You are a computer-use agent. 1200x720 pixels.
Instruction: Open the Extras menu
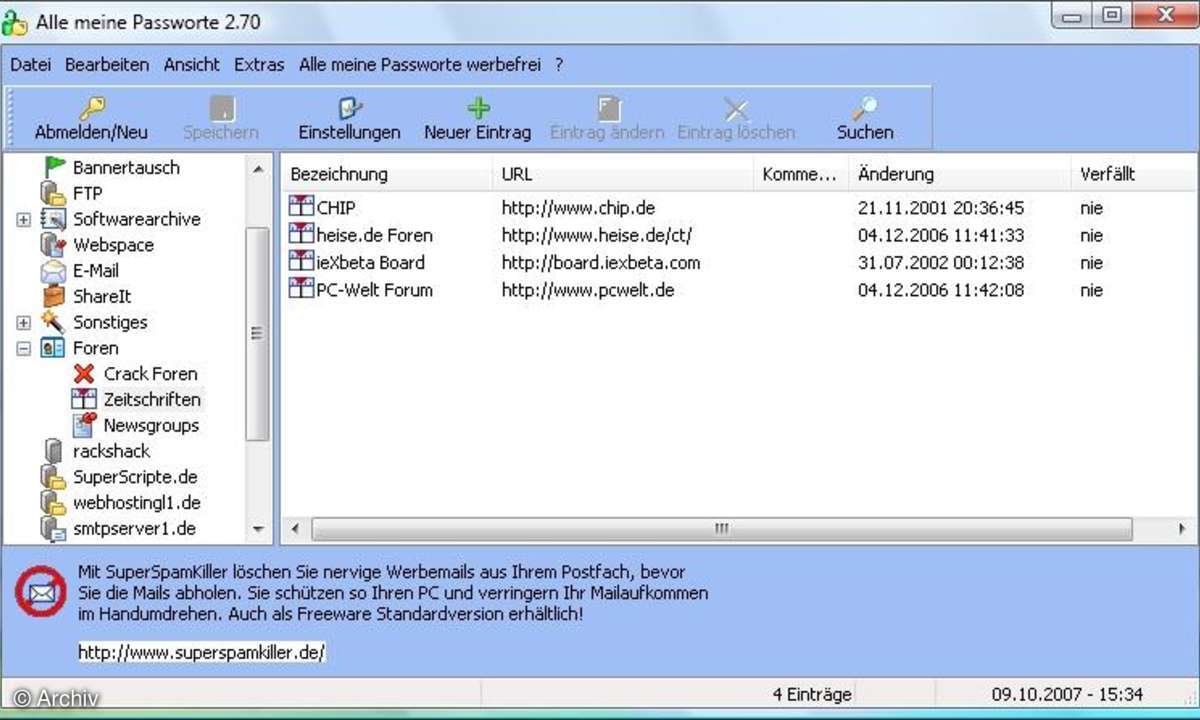tap(259, 65)
